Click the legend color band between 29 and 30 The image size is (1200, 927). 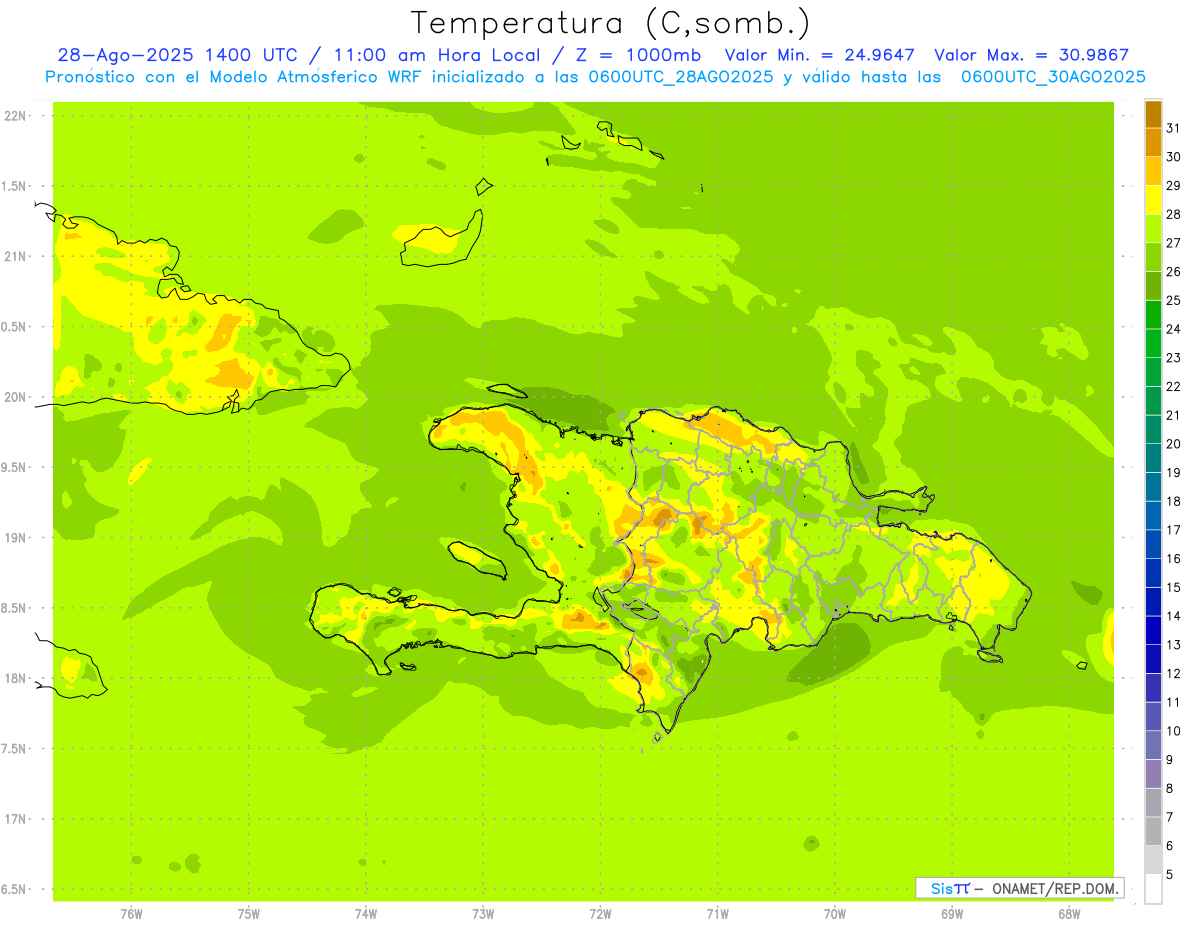point(1153,171)
